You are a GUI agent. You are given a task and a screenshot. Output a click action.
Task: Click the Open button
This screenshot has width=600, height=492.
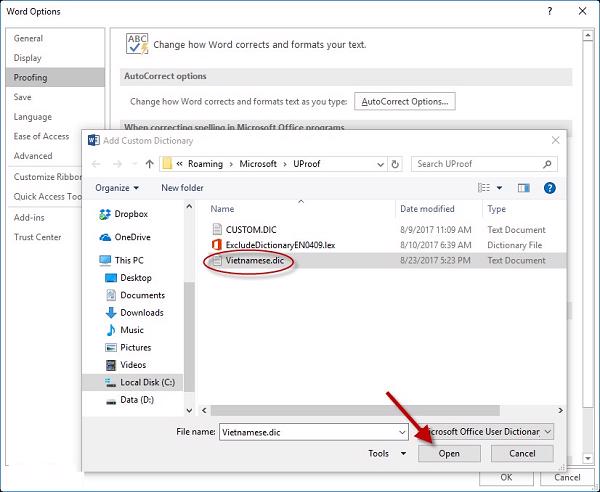click(x=448, y=453)
